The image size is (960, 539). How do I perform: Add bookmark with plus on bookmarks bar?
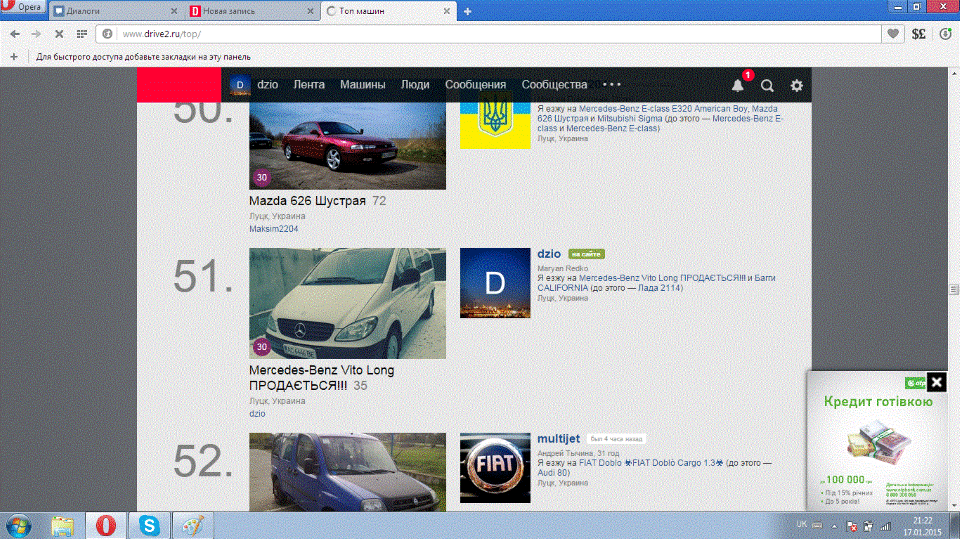tap(13, 57)
